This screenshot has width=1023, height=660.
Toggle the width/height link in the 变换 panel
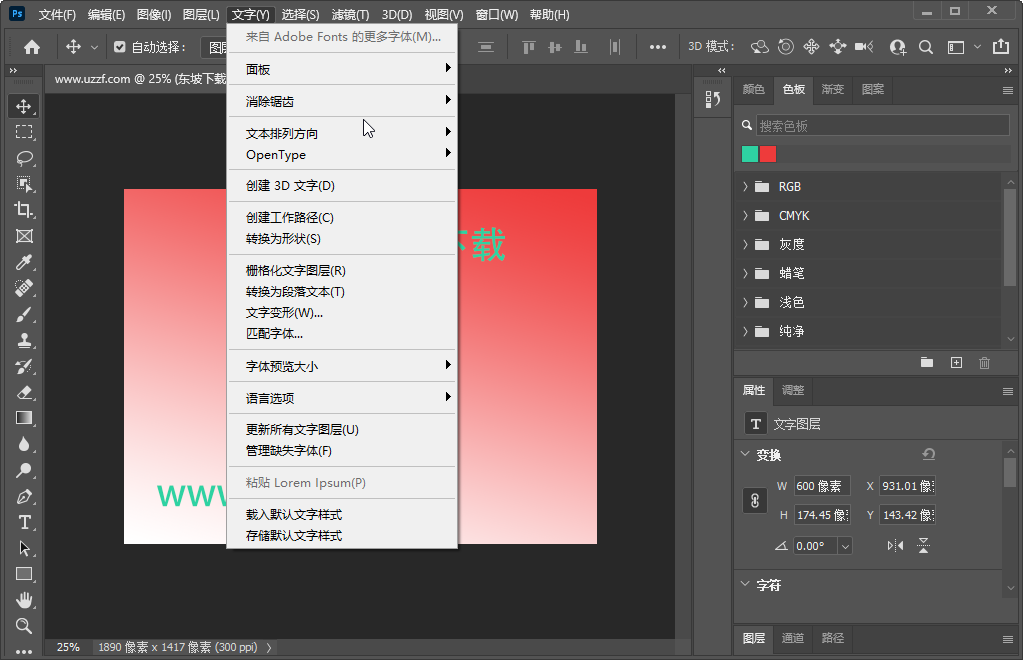click(754, 500)
